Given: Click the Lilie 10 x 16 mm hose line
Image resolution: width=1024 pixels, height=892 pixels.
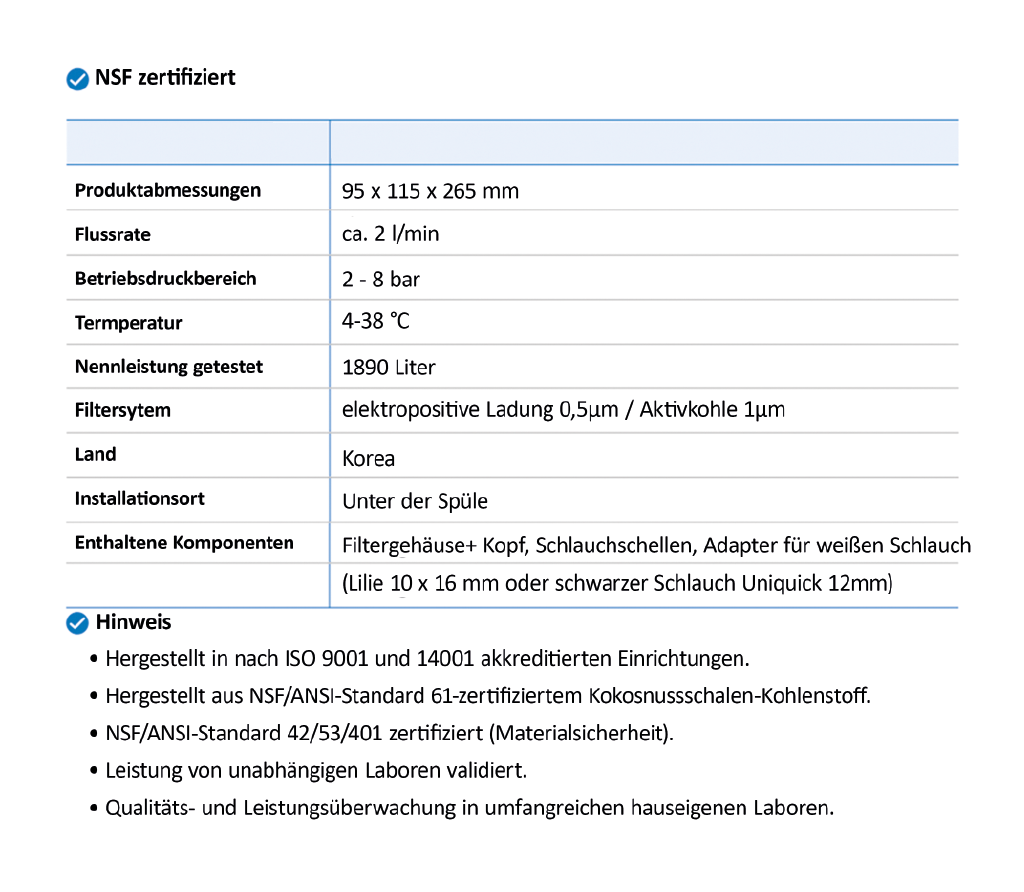Looking at the screenshot, I should tap(617, 583).
